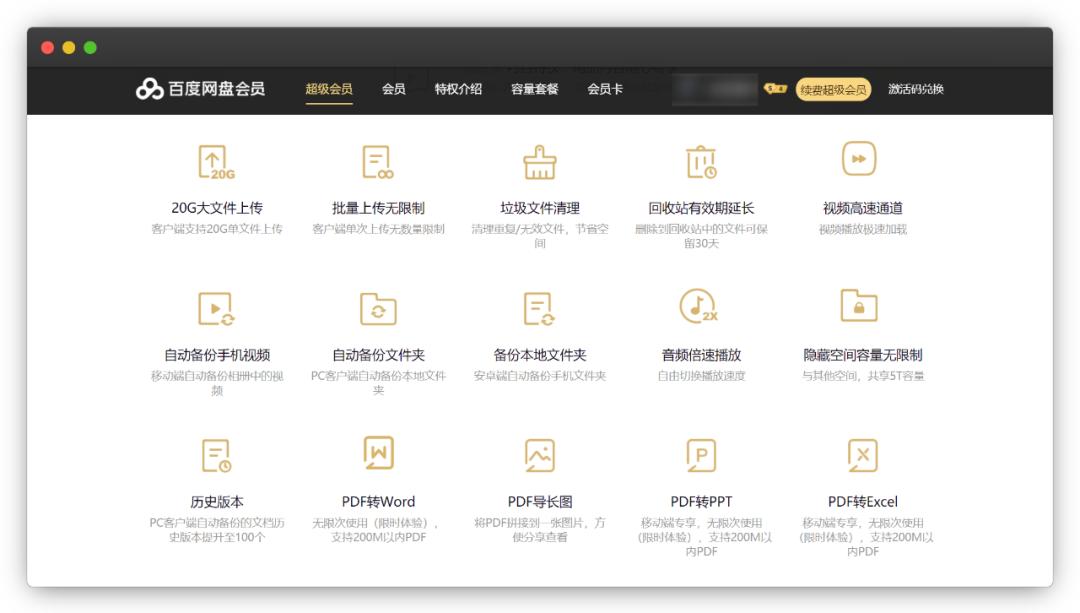Open the 20G大文件上传 icon
Viewport: 1080px width, 613px height.
click(x=213, y=162)
